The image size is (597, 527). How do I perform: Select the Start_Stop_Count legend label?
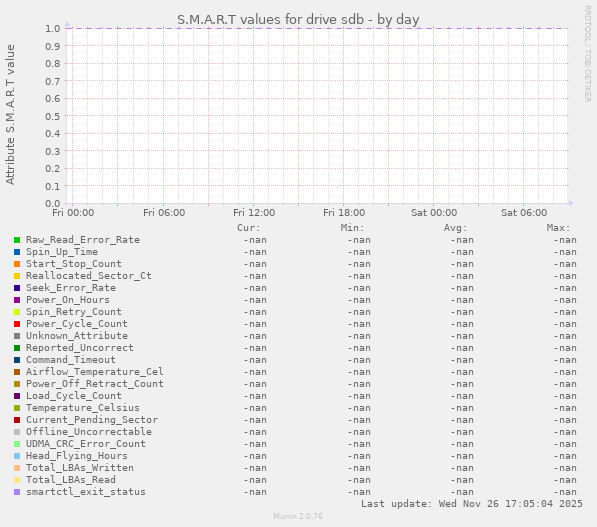(73, 264)
